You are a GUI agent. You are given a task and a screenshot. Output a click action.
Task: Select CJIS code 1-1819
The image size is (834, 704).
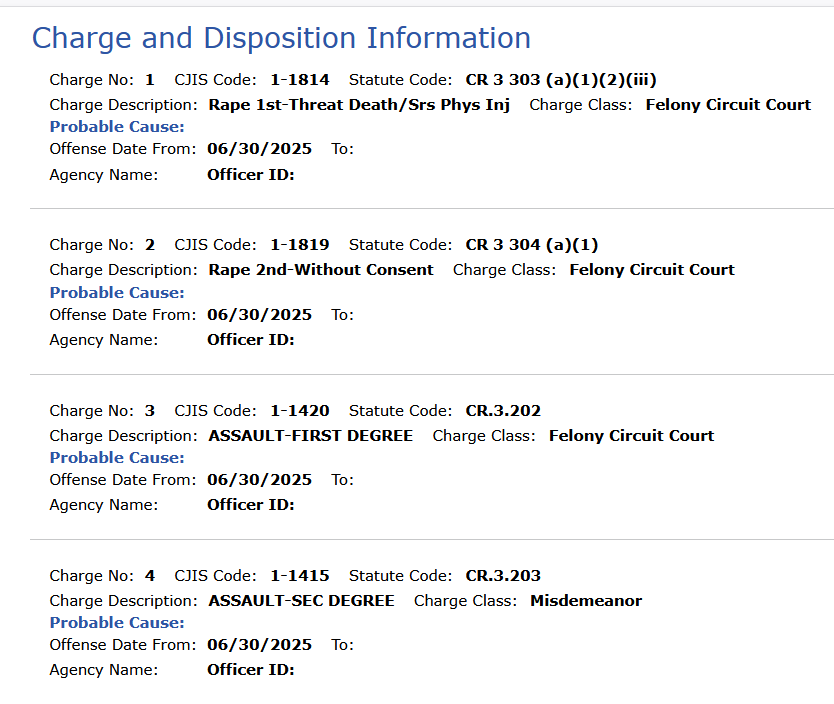(300, 245)
